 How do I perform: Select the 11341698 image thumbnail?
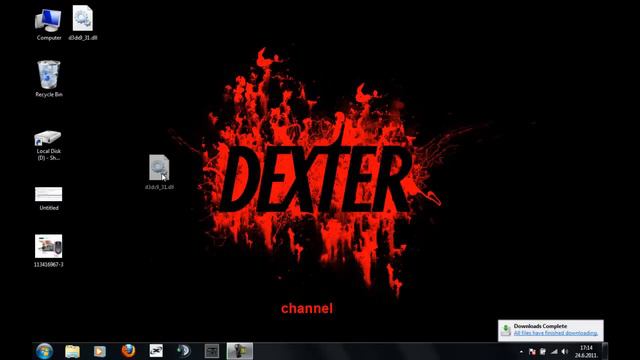click(49, 251)
